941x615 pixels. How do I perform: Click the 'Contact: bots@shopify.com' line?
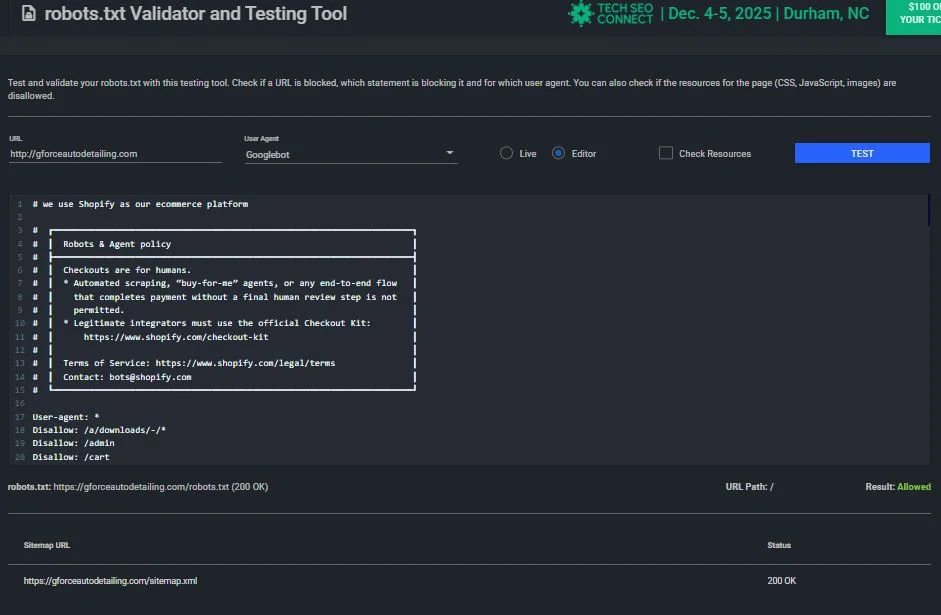(x=127, y=377)
